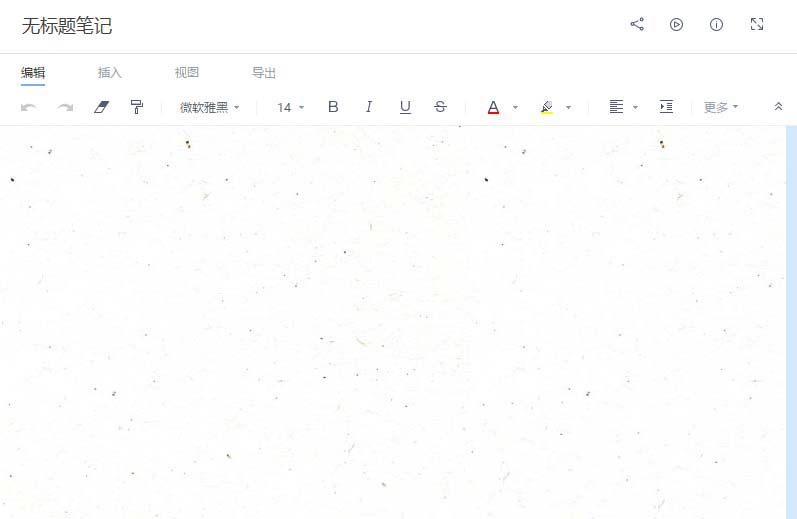The height and width of the screenshot is (519, 797).
Task: Toggle italic formatting
Action: (x=369, y=107)
